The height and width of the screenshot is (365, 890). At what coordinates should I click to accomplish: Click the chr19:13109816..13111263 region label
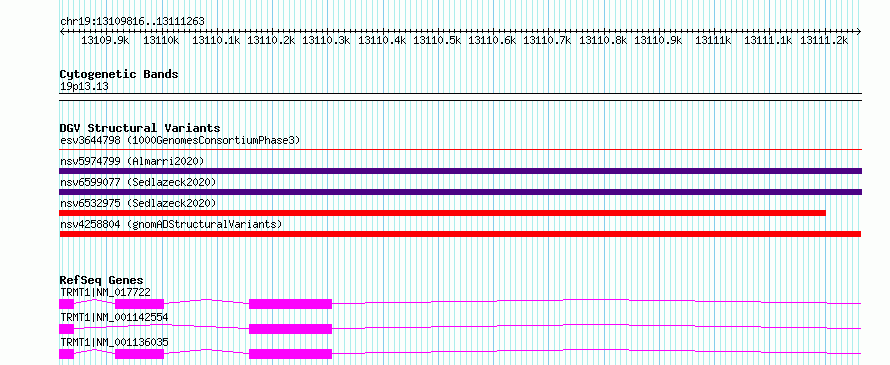(x=132, y=22)
